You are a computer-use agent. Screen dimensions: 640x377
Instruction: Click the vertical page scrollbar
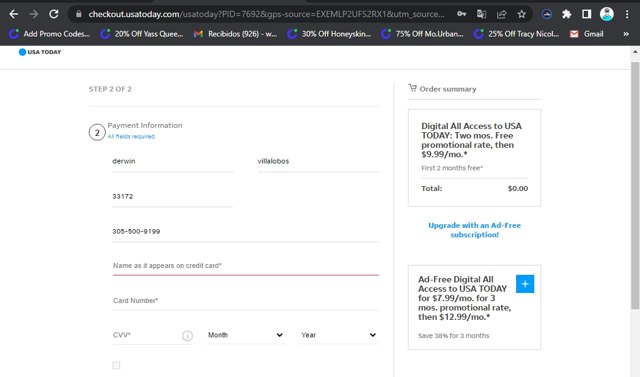coord(635,186)
